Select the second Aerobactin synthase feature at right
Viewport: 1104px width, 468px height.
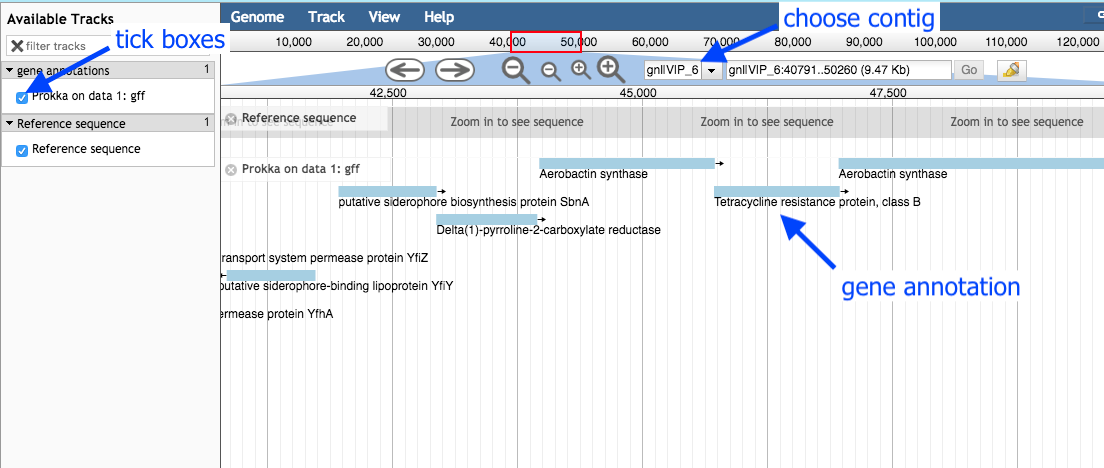(971, 163)
